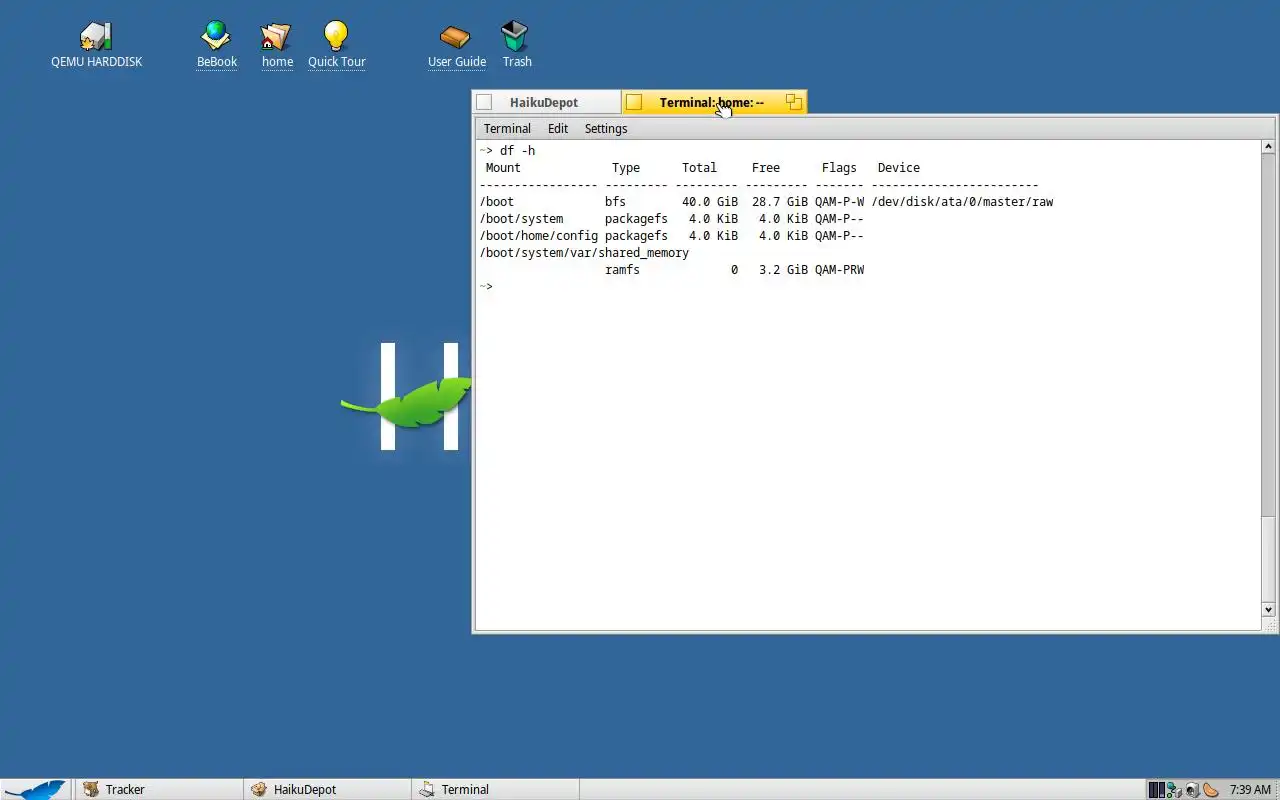Screen dimensions: 1280x800
Task: Click the 'Mount' column header
Action: [503, 168]
